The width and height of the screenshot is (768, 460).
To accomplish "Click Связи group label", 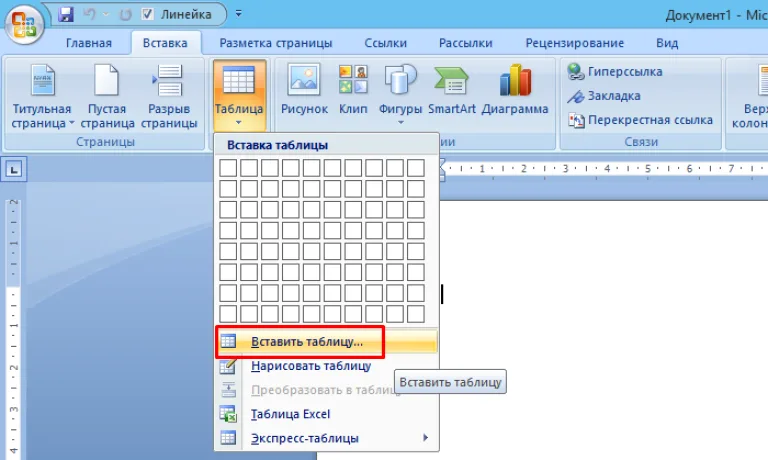I will click(x=641, y=142).
